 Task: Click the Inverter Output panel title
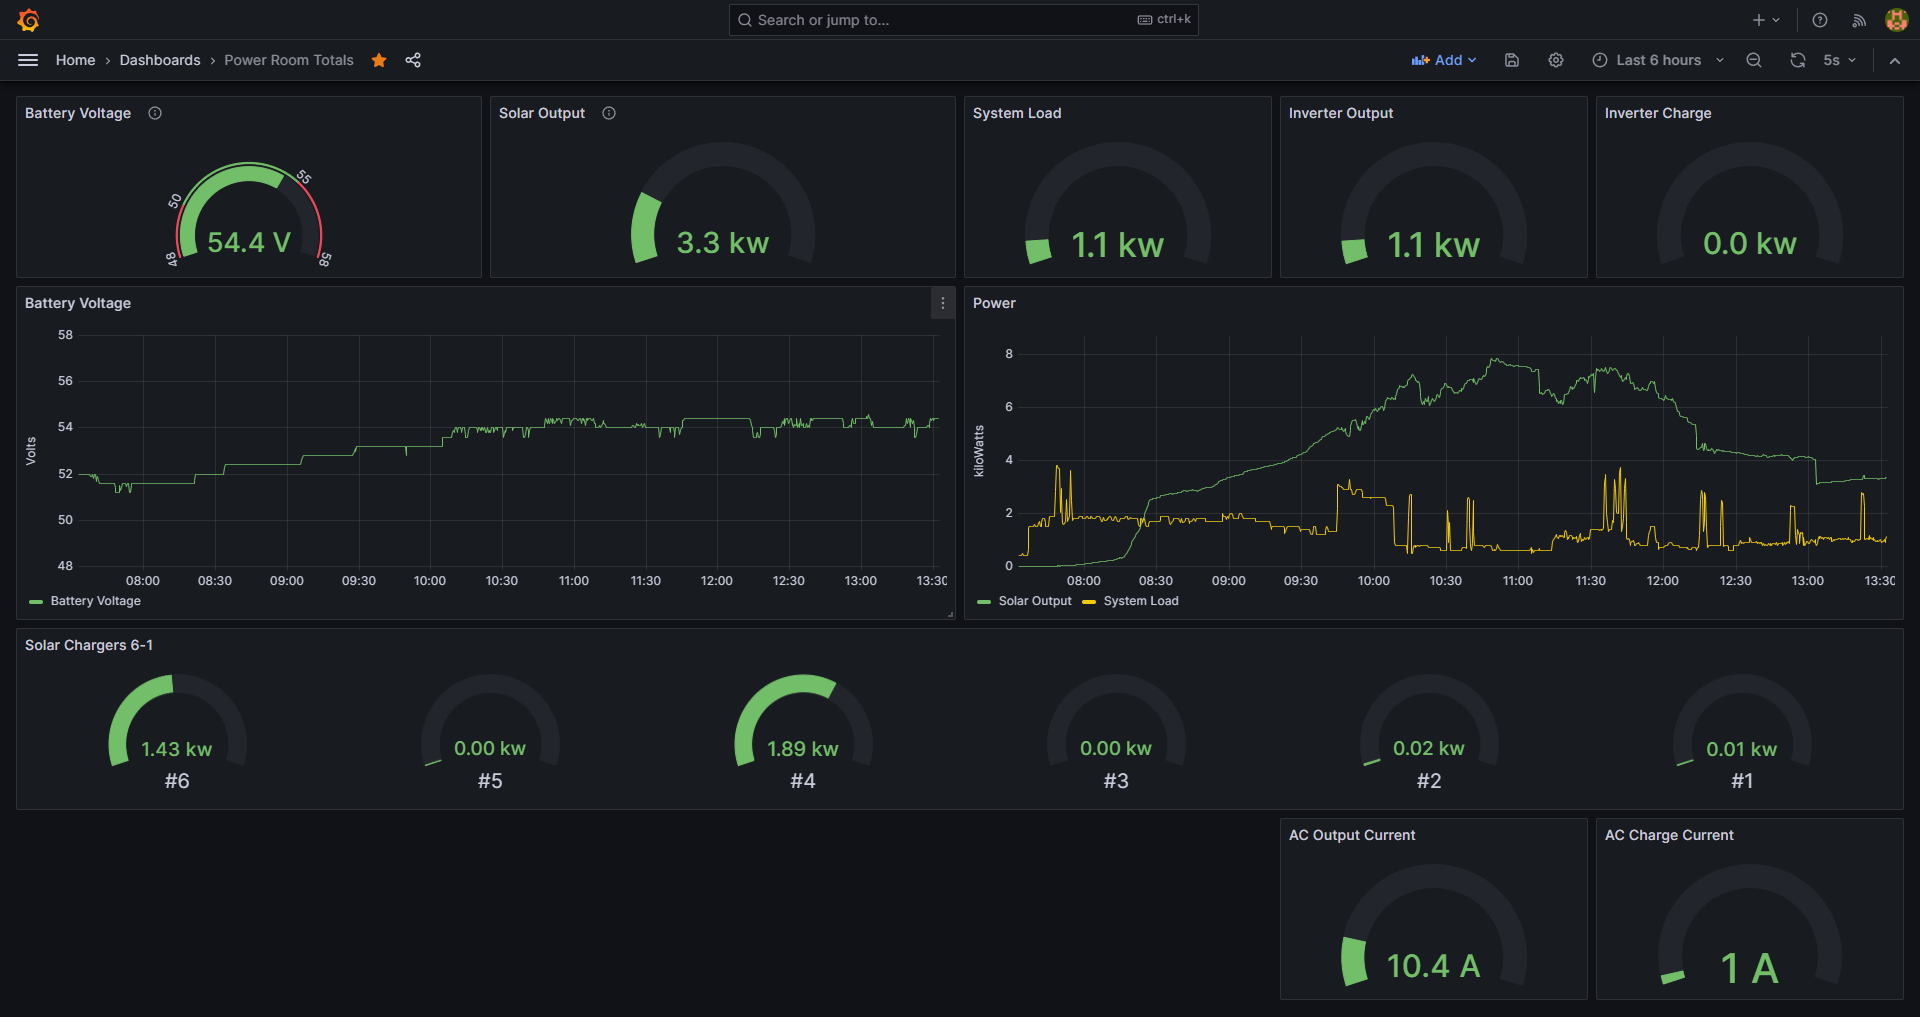click(1341, 113)
